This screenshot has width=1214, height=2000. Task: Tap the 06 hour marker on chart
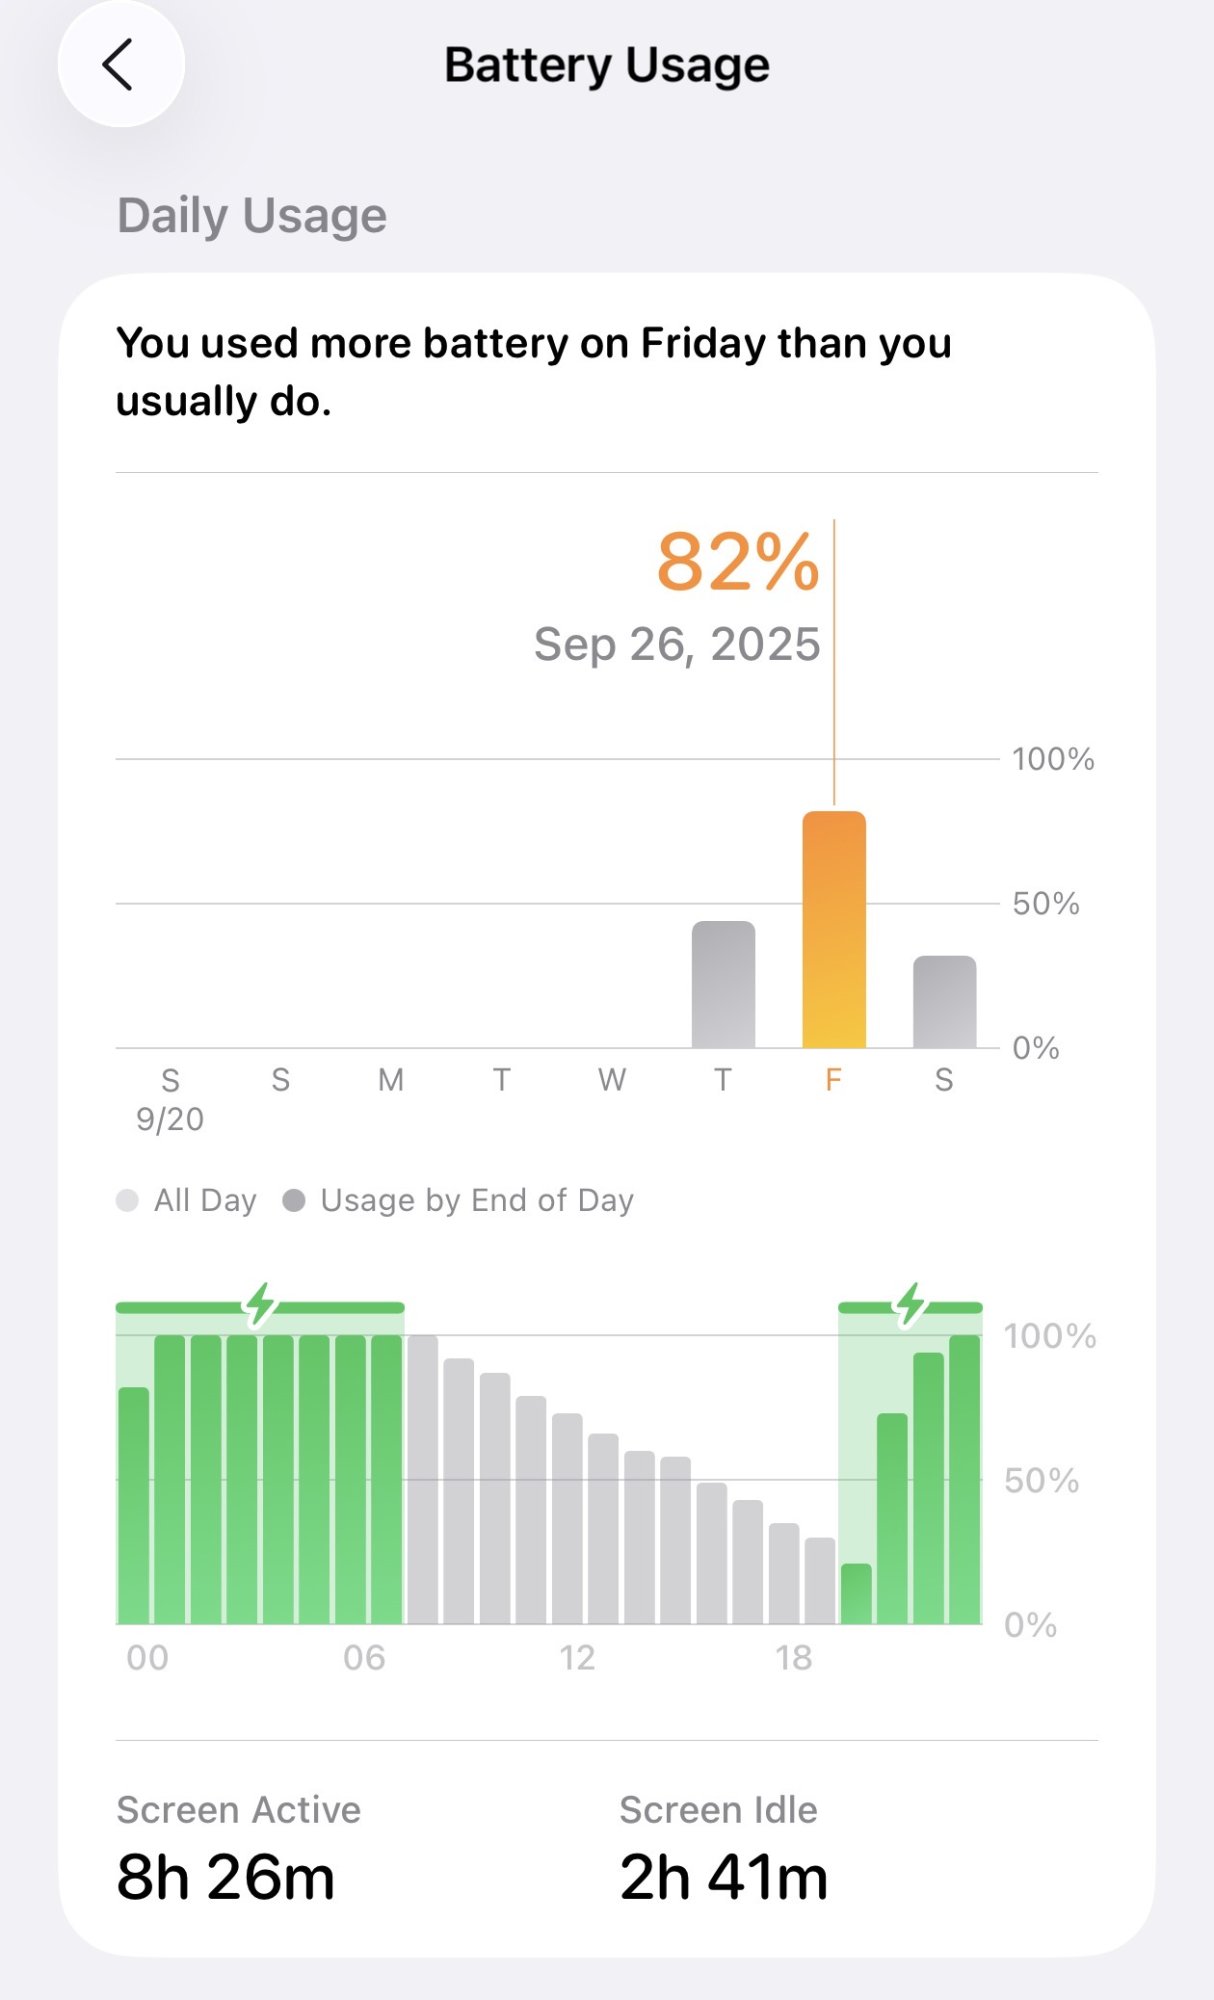click(364, 1658)
